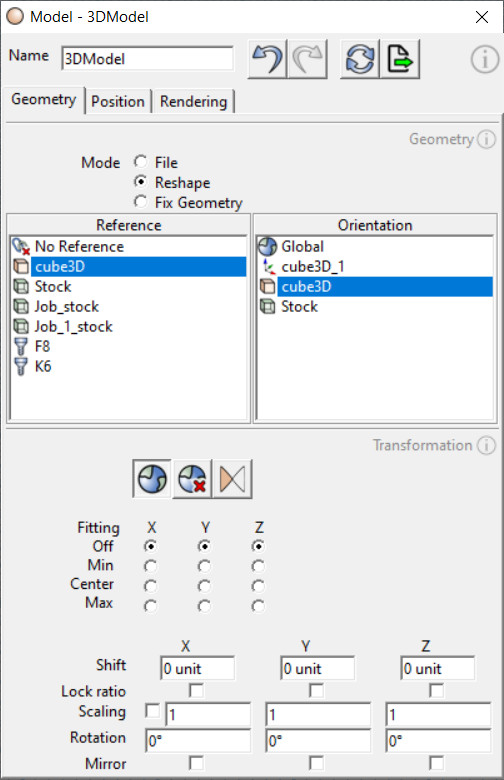Click the Shift X input field

point(198,668)
